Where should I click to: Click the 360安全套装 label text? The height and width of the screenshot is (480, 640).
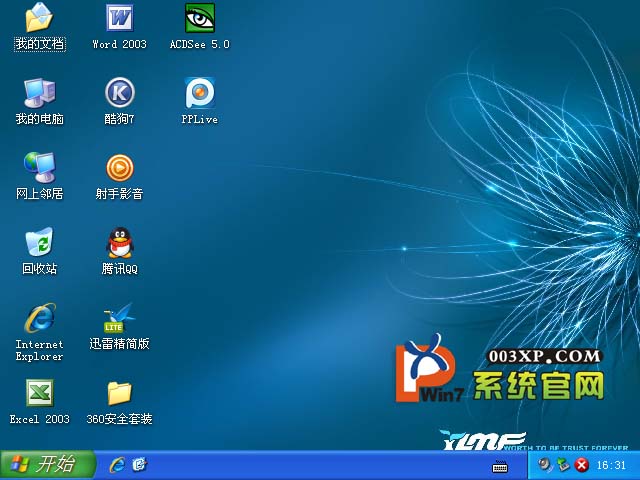[119, 419]
